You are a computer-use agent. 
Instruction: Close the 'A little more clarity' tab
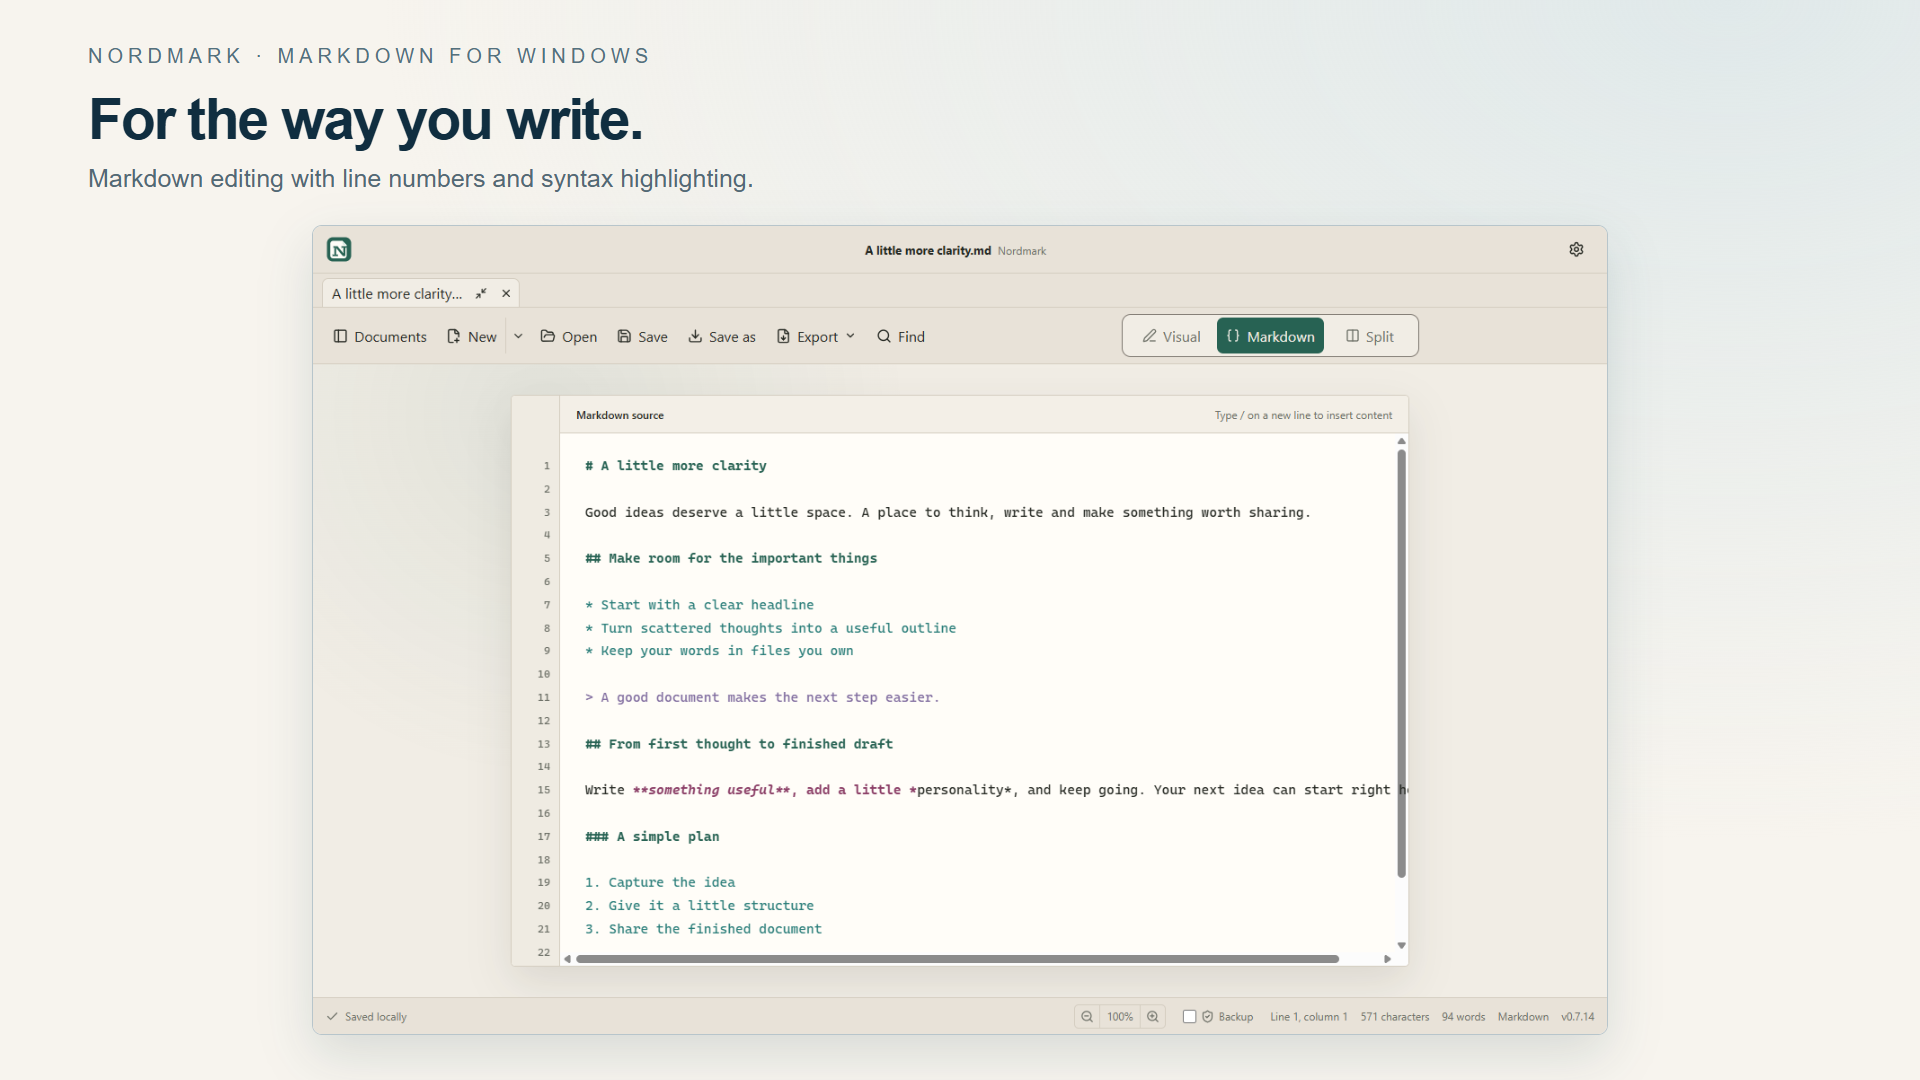pos(506,294)
